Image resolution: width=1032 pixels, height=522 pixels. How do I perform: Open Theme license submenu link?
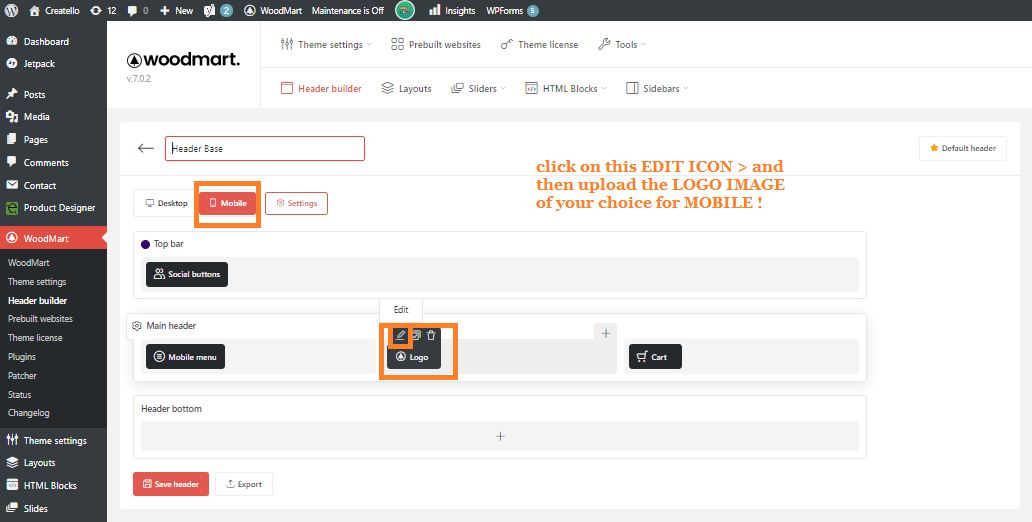(35, 338)
